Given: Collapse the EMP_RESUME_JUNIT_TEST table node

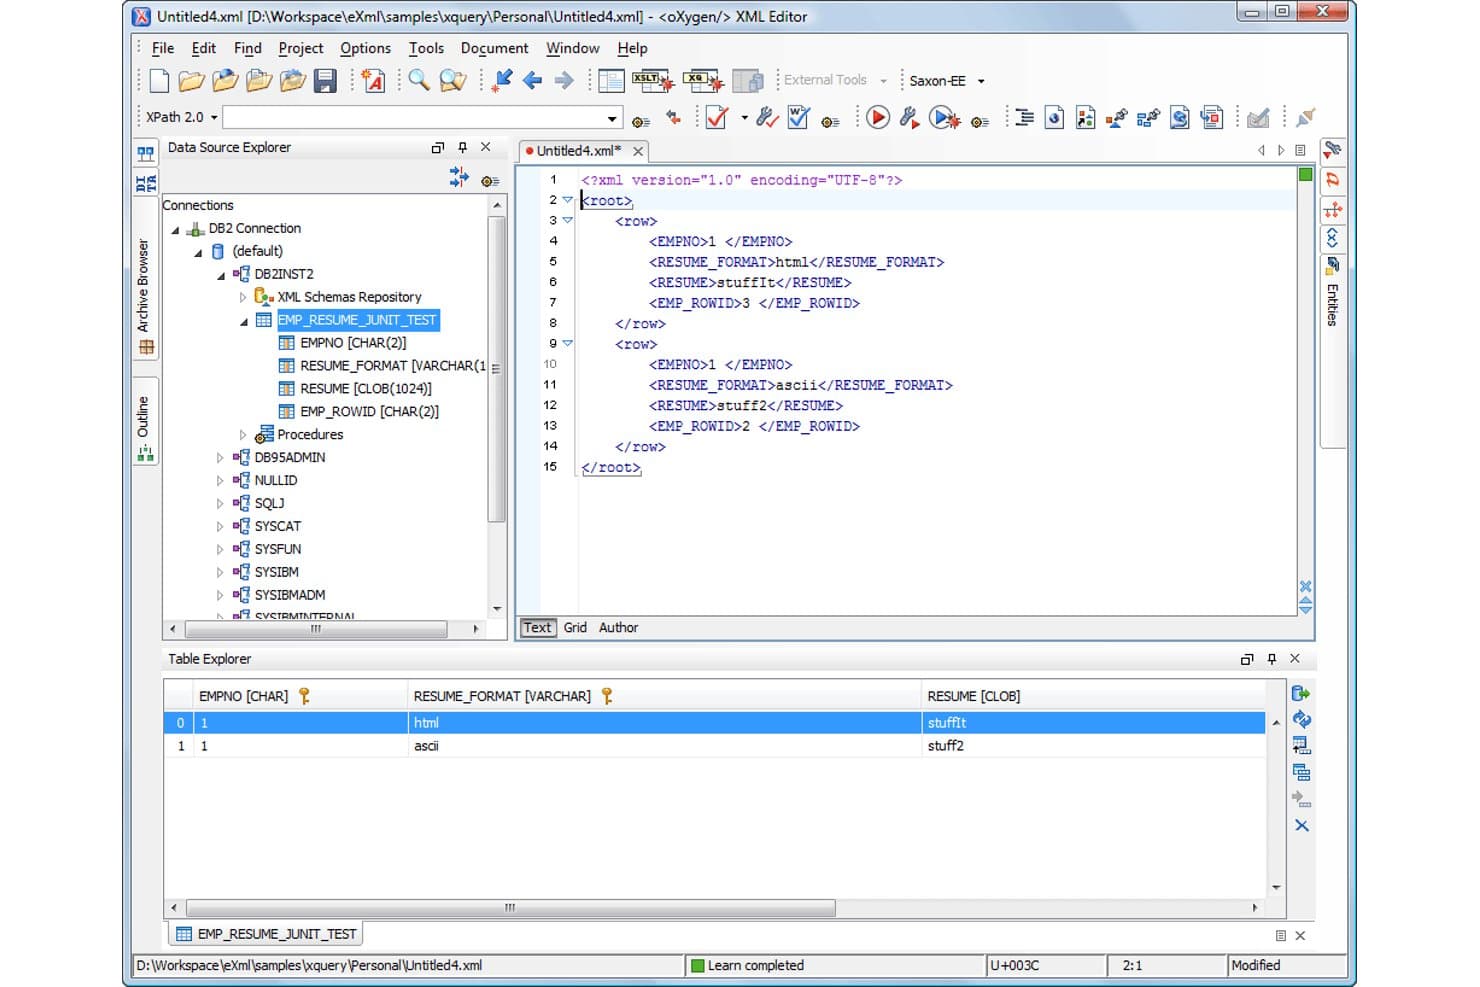Looking at the screenshot, I should pos(243,321).
